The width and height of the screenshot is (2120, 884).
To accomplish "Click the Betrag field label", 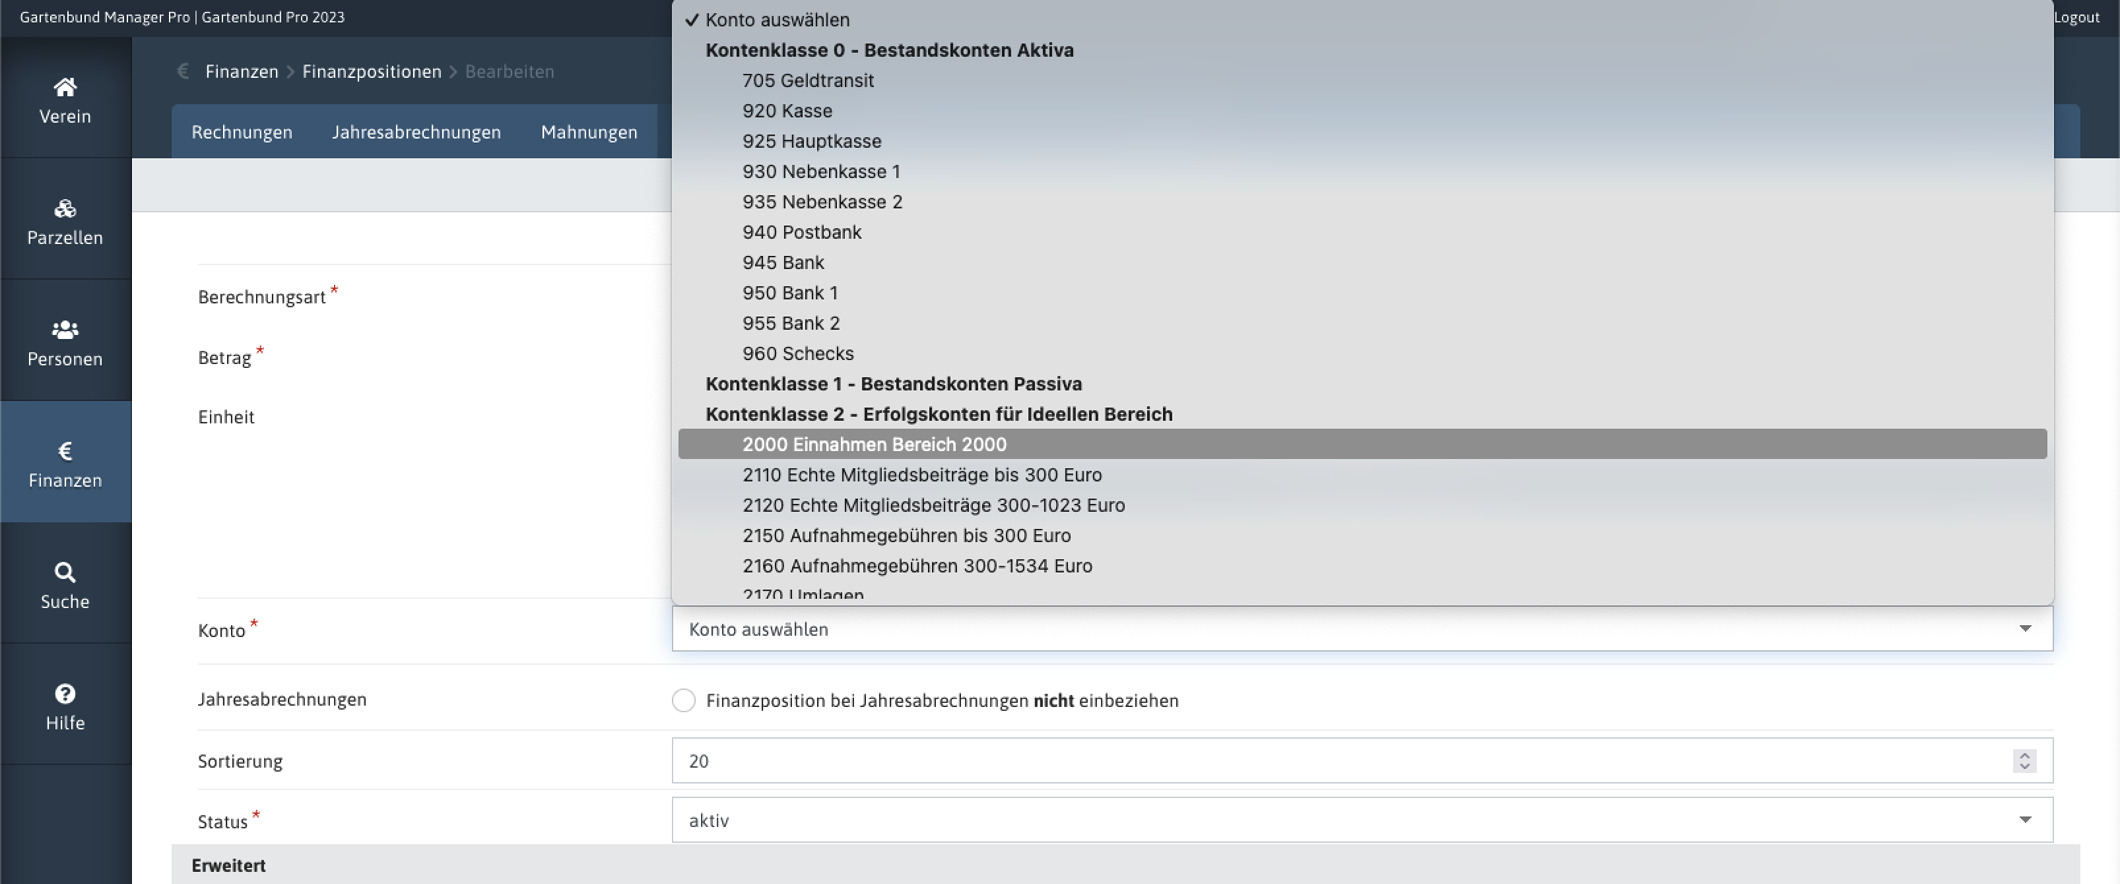I will pyautogui.click(x=224, y=358).
